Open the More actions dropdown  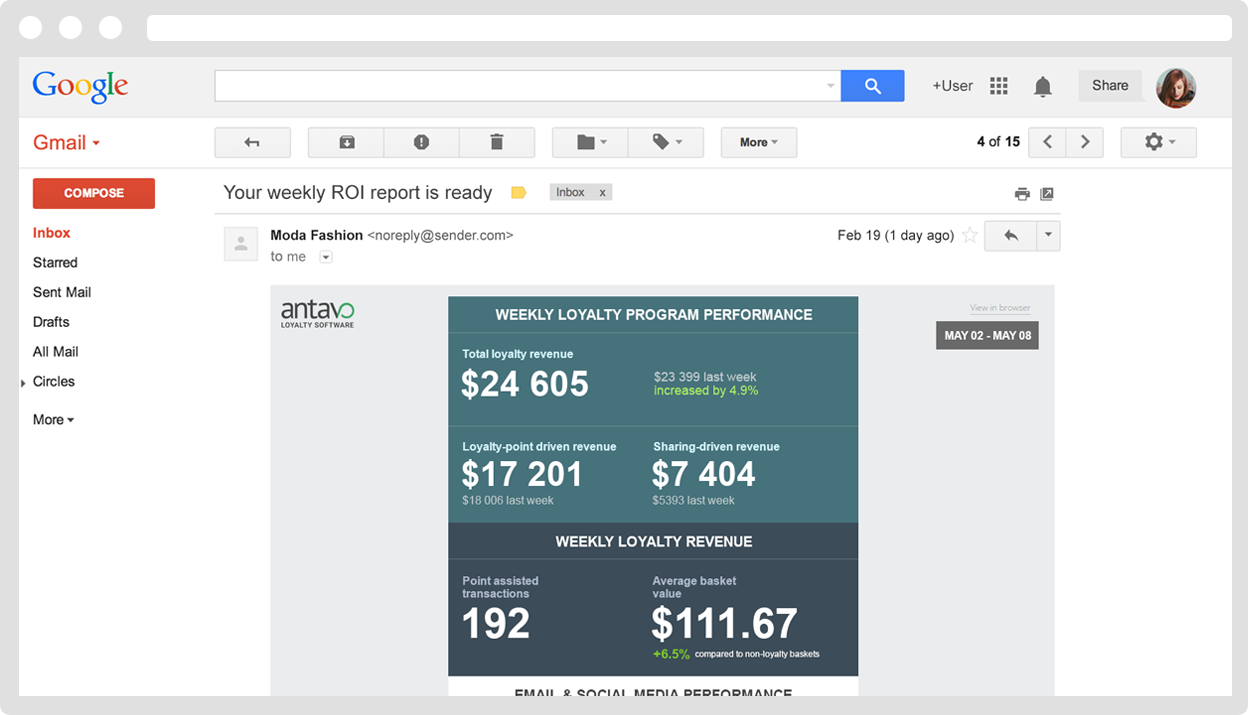(759, 142)
